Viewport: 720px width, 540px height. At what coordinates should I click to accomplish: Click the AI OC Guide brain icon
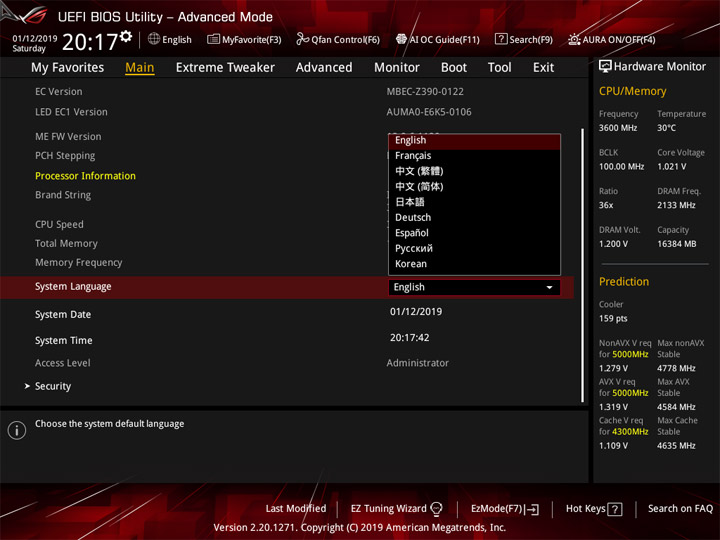click(x=401, y=39)
